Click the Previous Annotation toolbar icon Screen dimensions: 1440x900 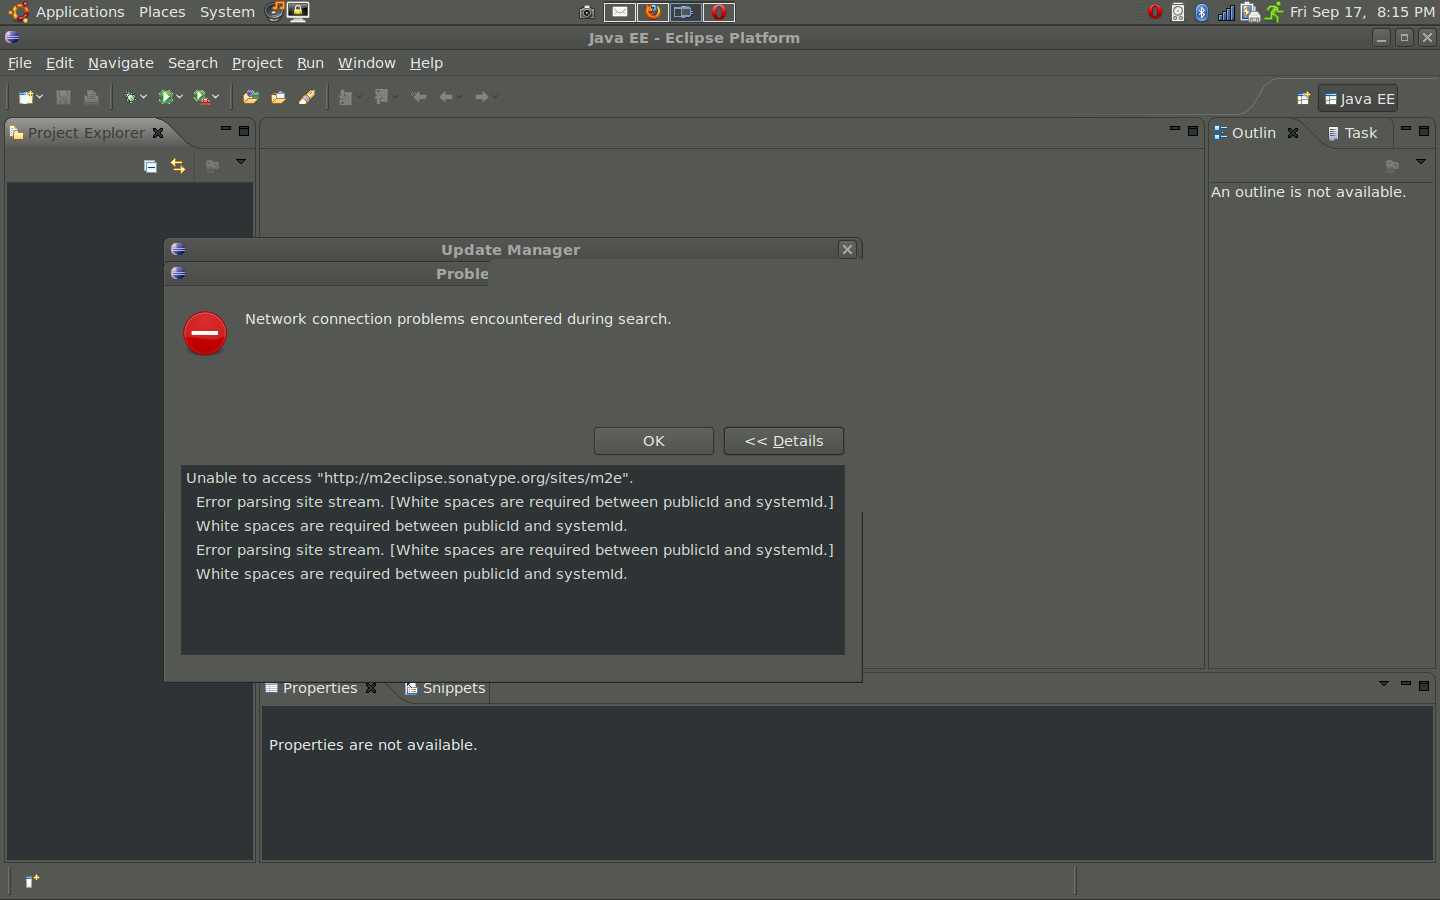click(x=381, y=97)
